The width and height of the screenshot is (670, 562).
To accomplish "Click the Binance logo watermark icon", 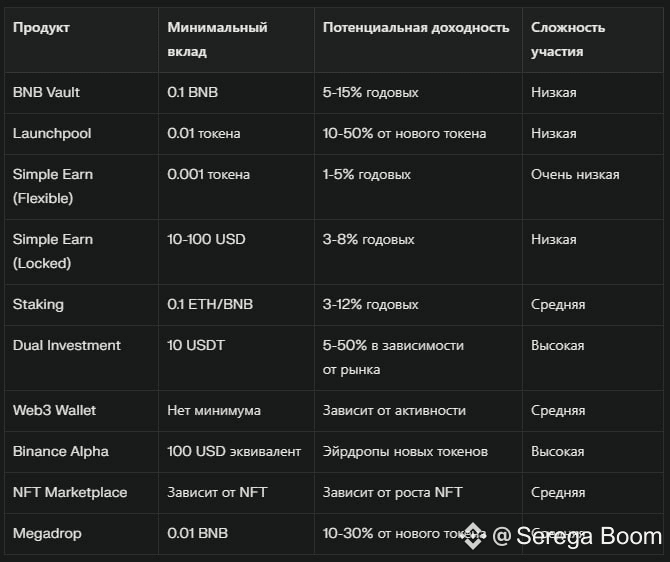I will click(473, 536).
